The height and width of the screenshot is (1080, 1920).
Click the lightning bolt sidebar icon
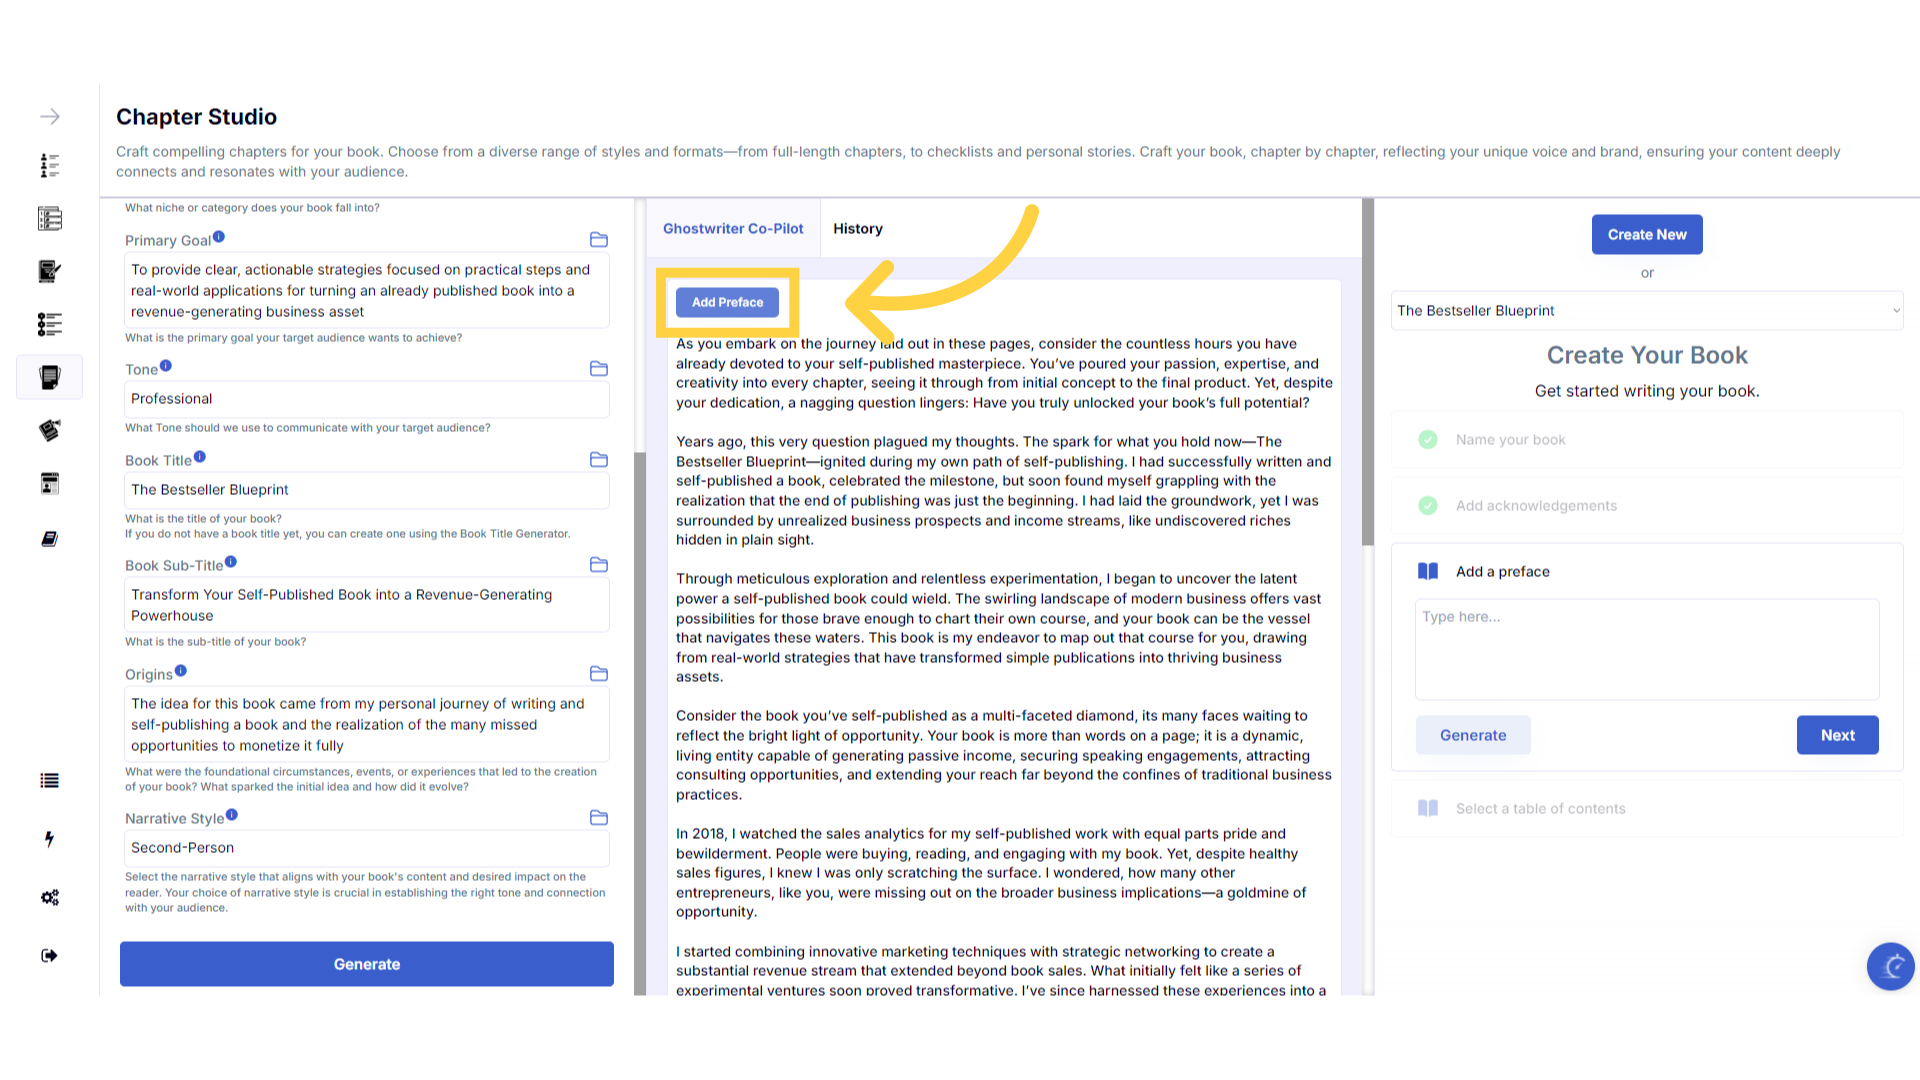pos(49,839)
